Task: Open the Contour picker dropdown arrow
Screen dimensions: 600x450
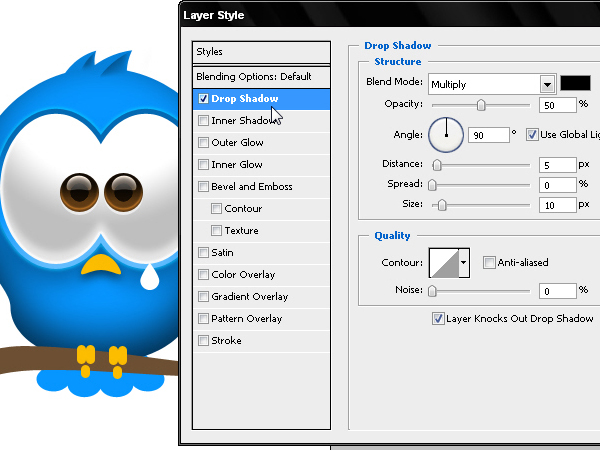Action: tap(464, 263)
